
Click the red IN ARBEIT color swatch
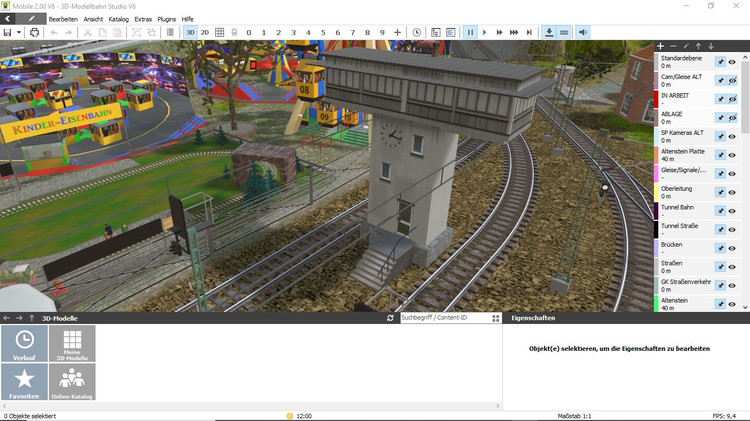pyautogui.click(x=656, y=99)
